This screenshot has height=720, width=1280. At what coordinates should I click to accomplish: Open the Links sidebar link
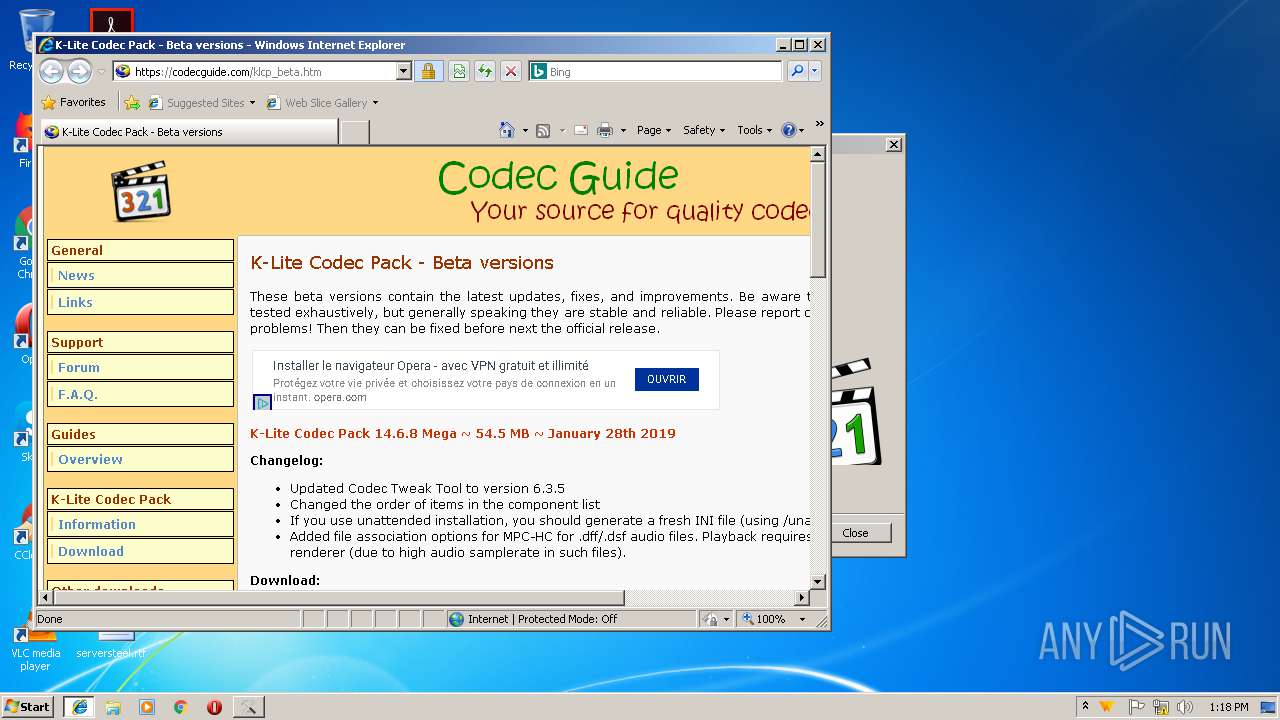click(75, 302)
